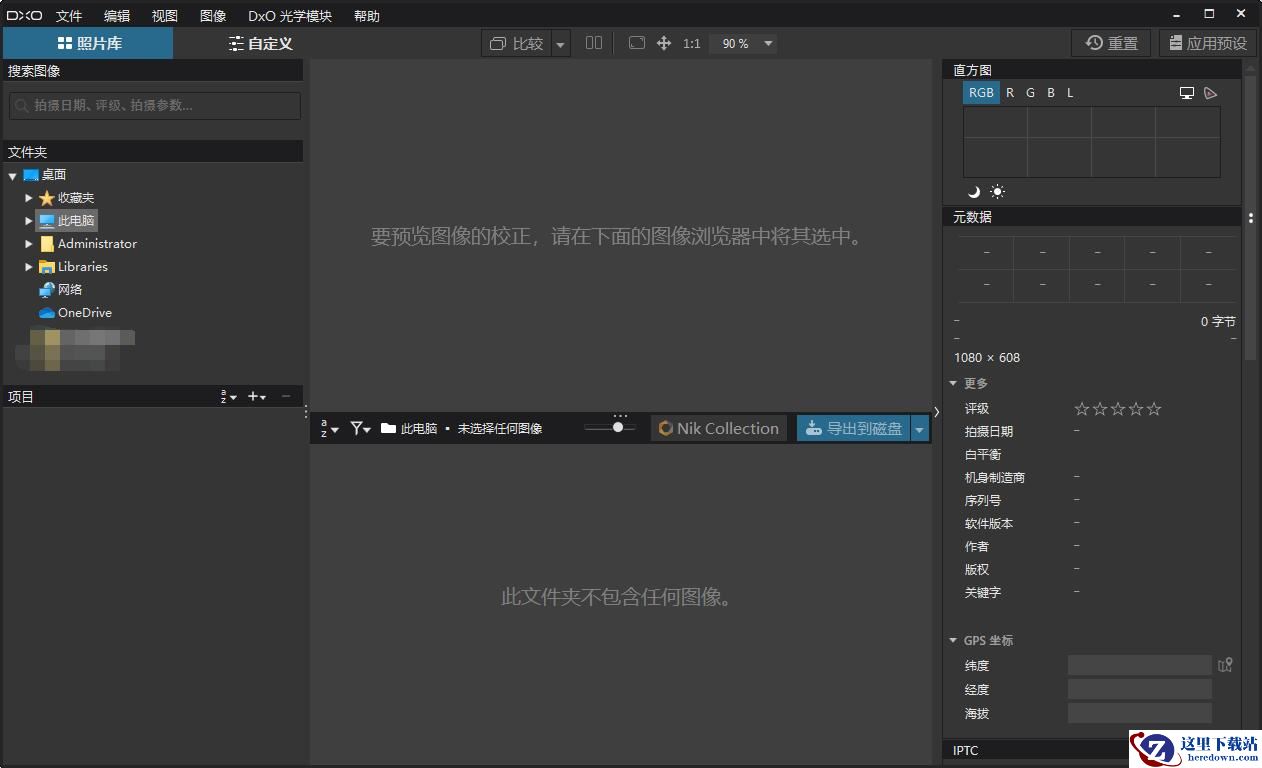
Task: Adjust the thumbnail size slider
Action: [610, 428]
